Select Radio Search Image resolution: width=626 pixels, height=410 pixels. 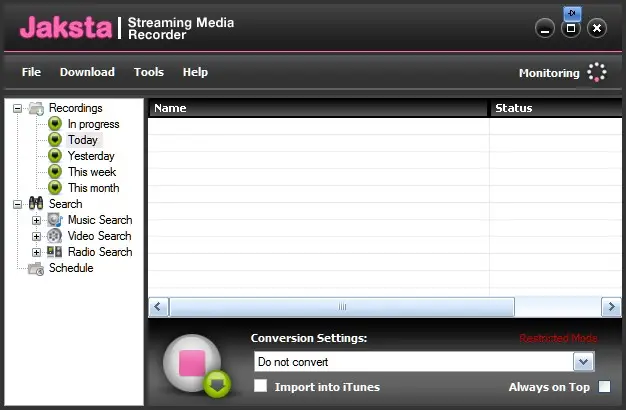(100, 252)
